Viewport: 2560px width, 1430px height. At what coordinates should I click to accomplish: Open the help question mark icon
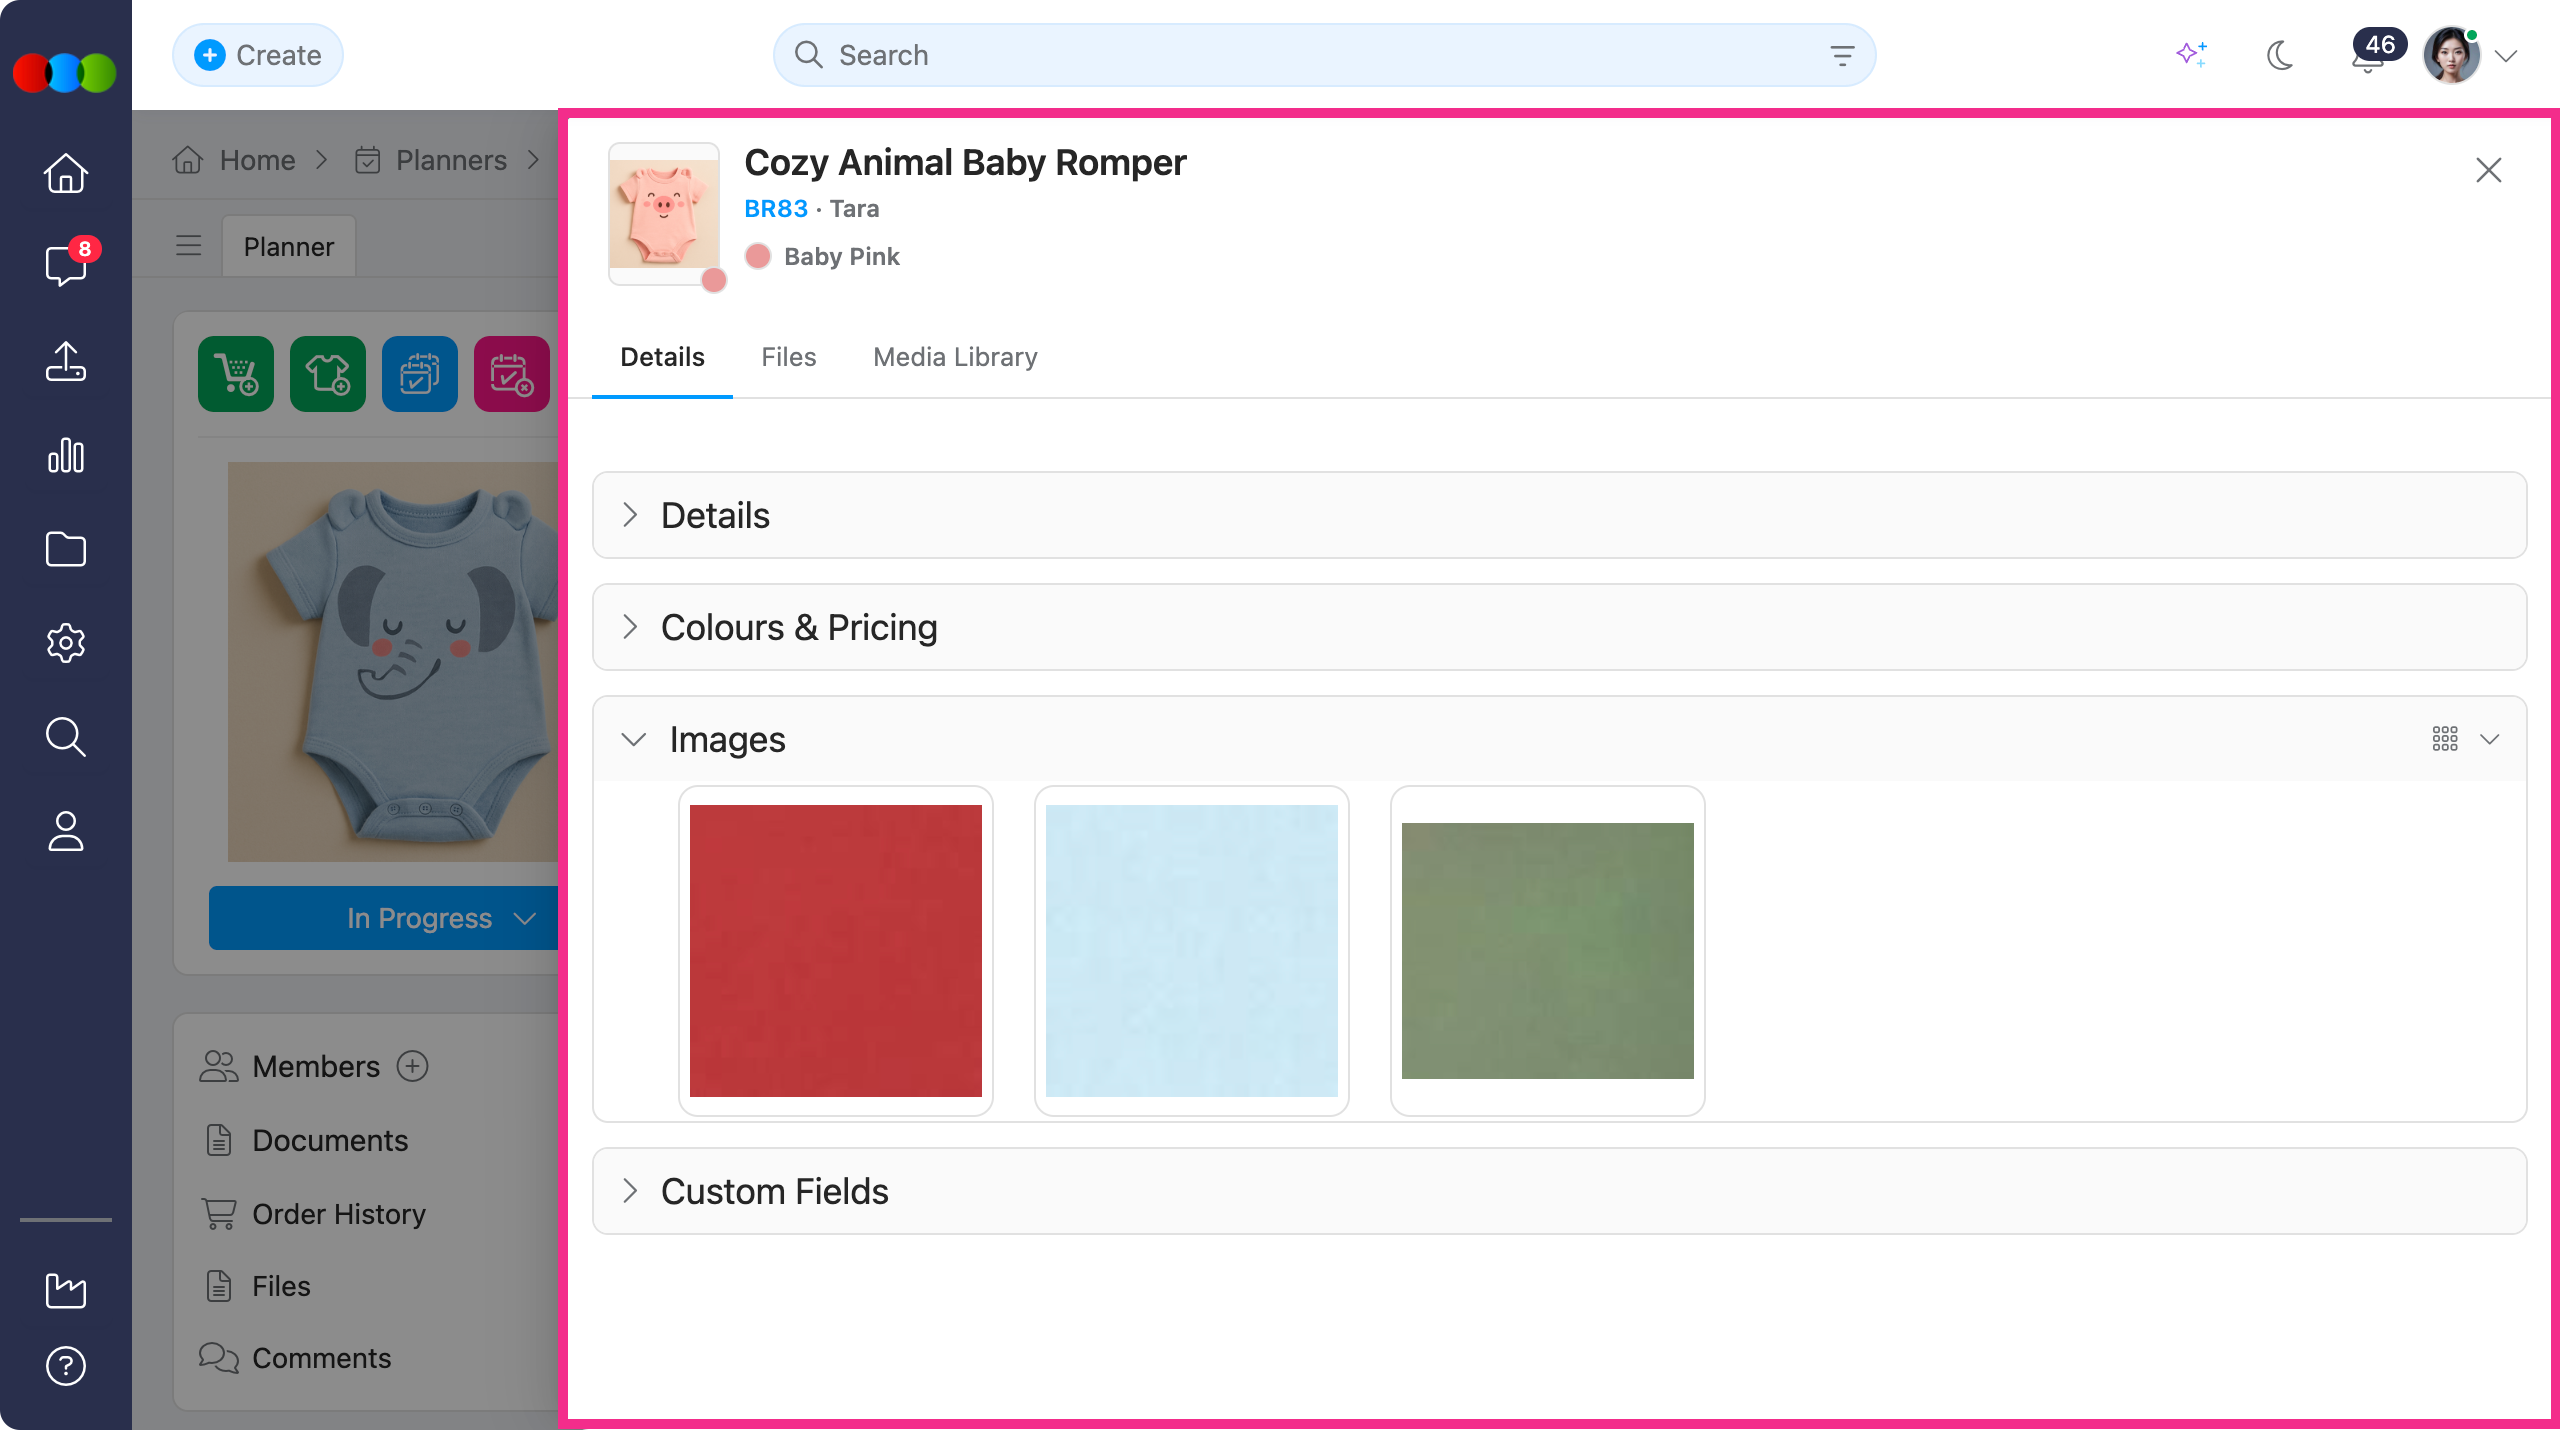tap(66, 1366)
